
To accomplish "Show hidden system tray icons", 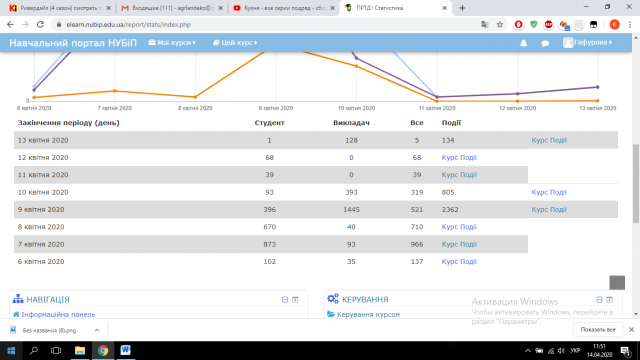I will (527, 351).
